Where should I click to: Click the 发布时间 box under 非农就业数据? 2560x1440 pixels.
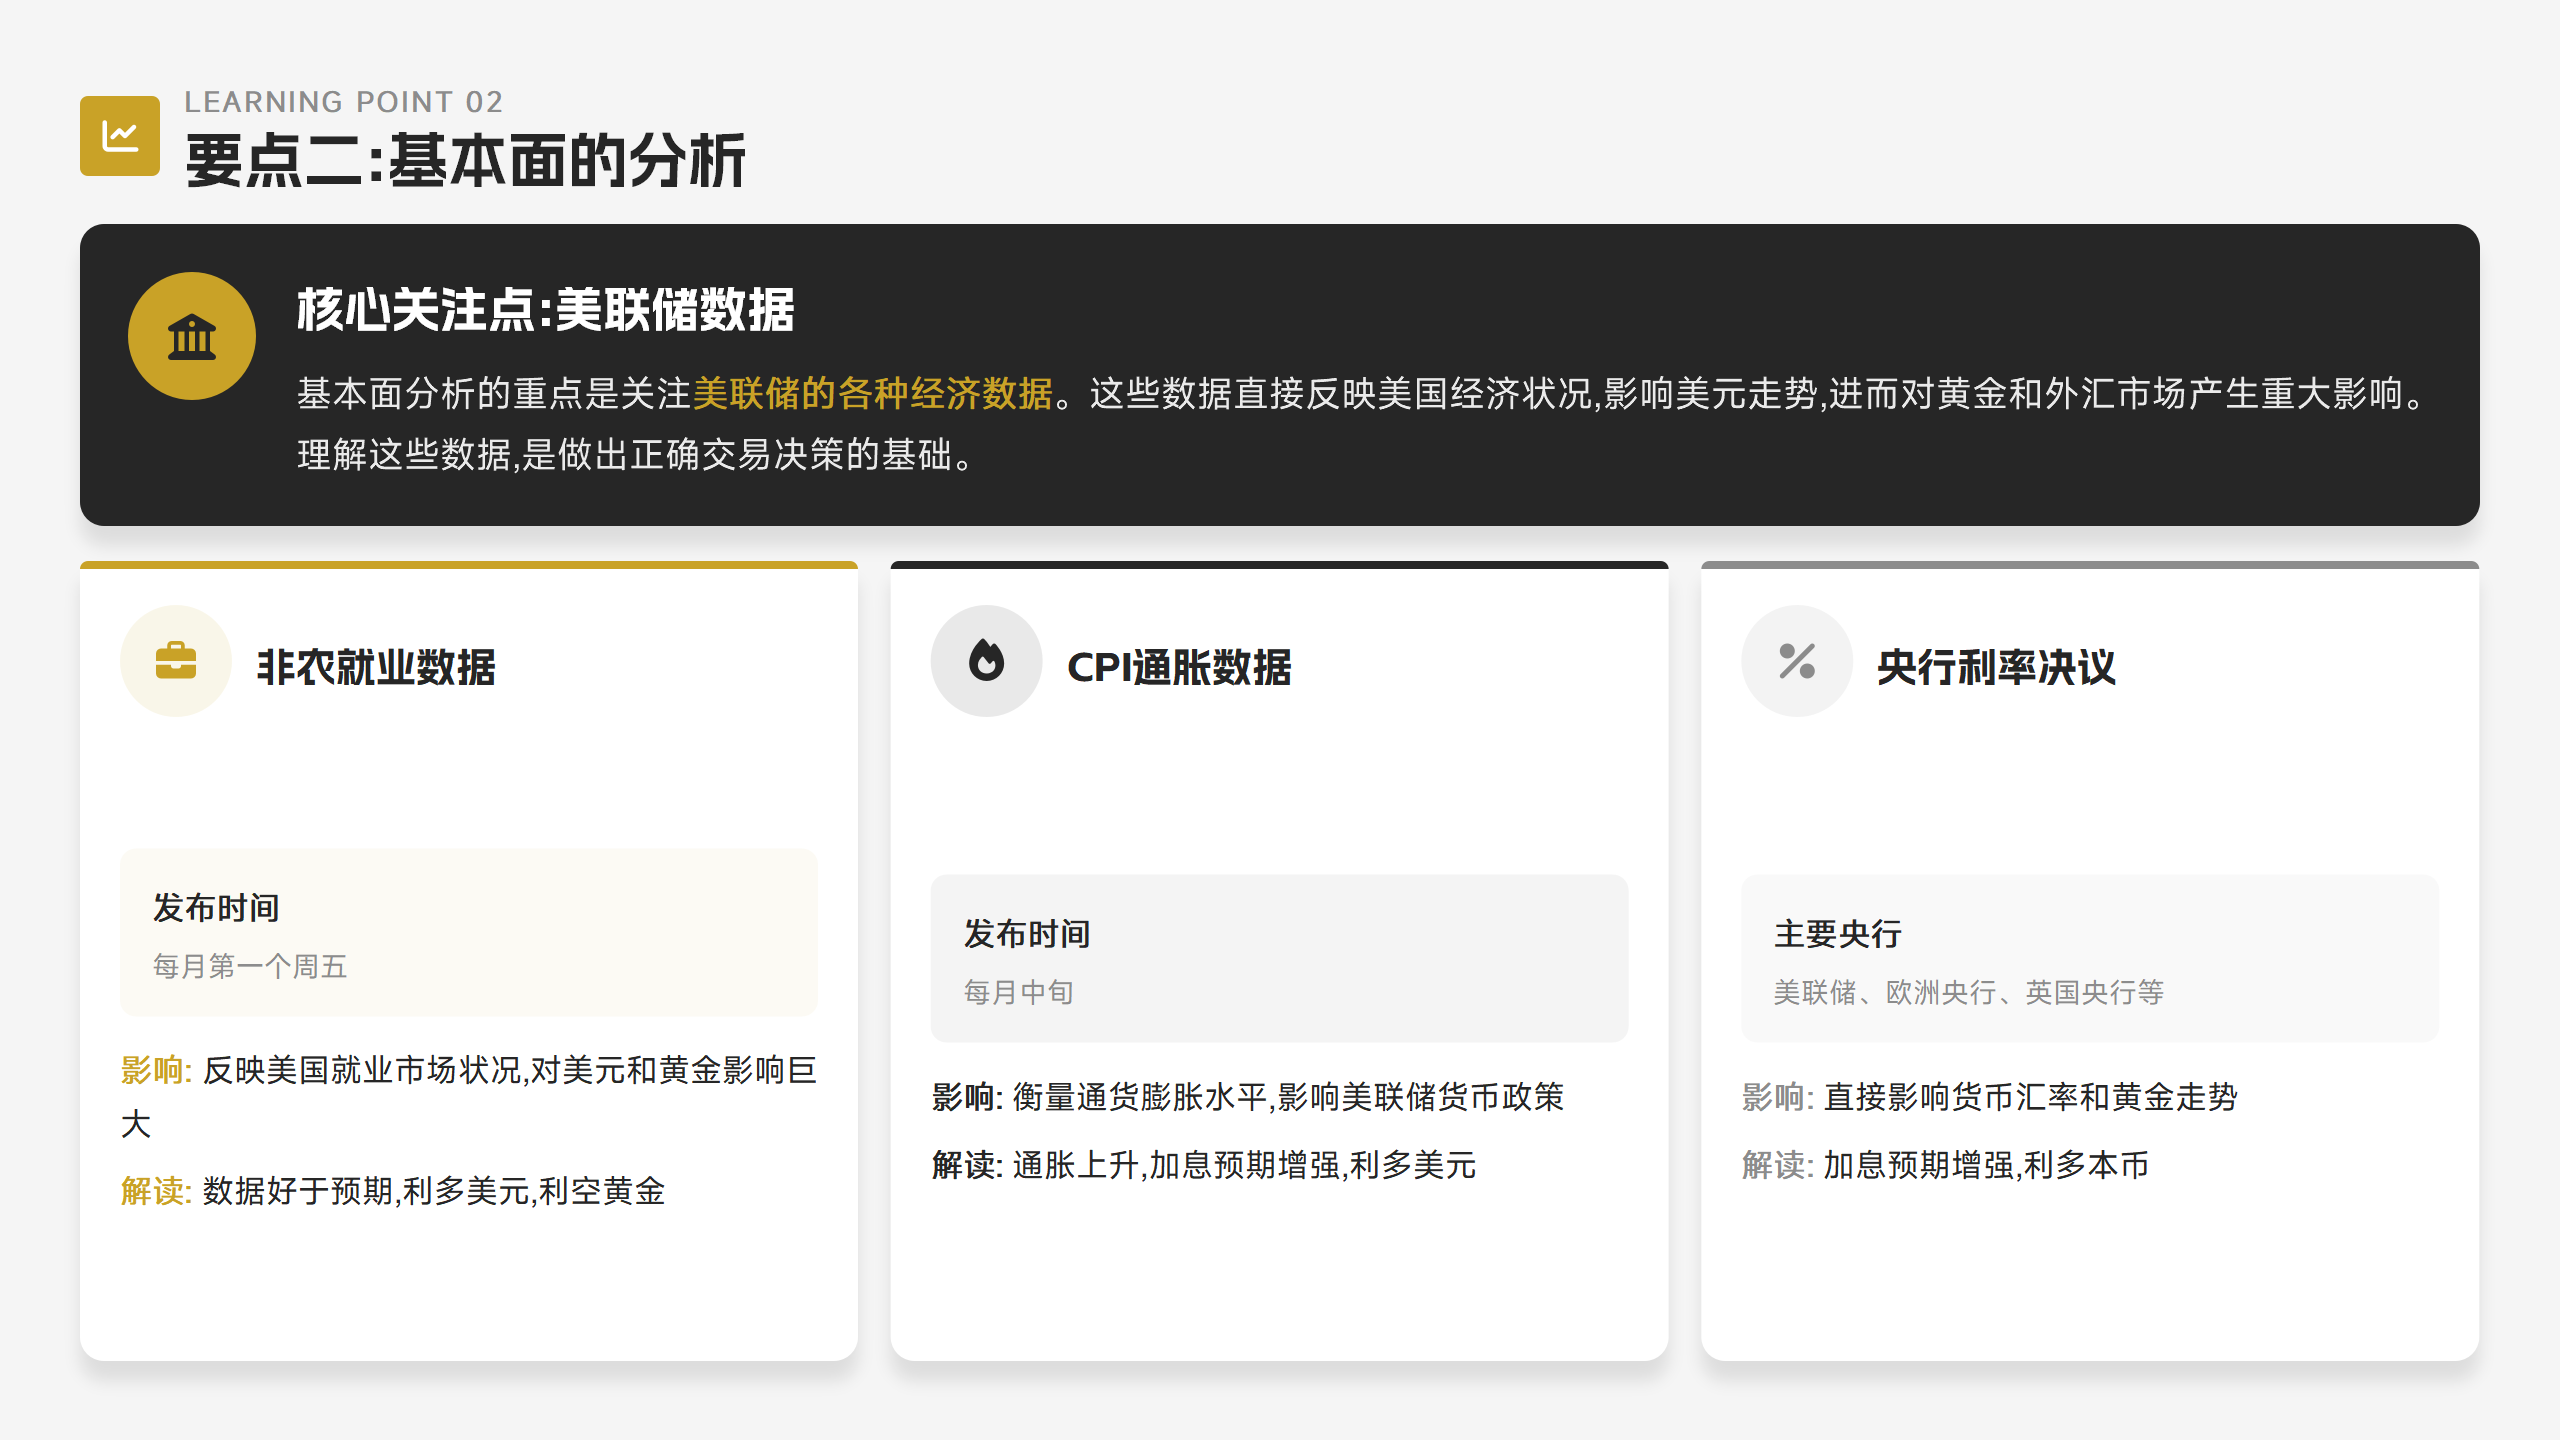pos(468,933)
